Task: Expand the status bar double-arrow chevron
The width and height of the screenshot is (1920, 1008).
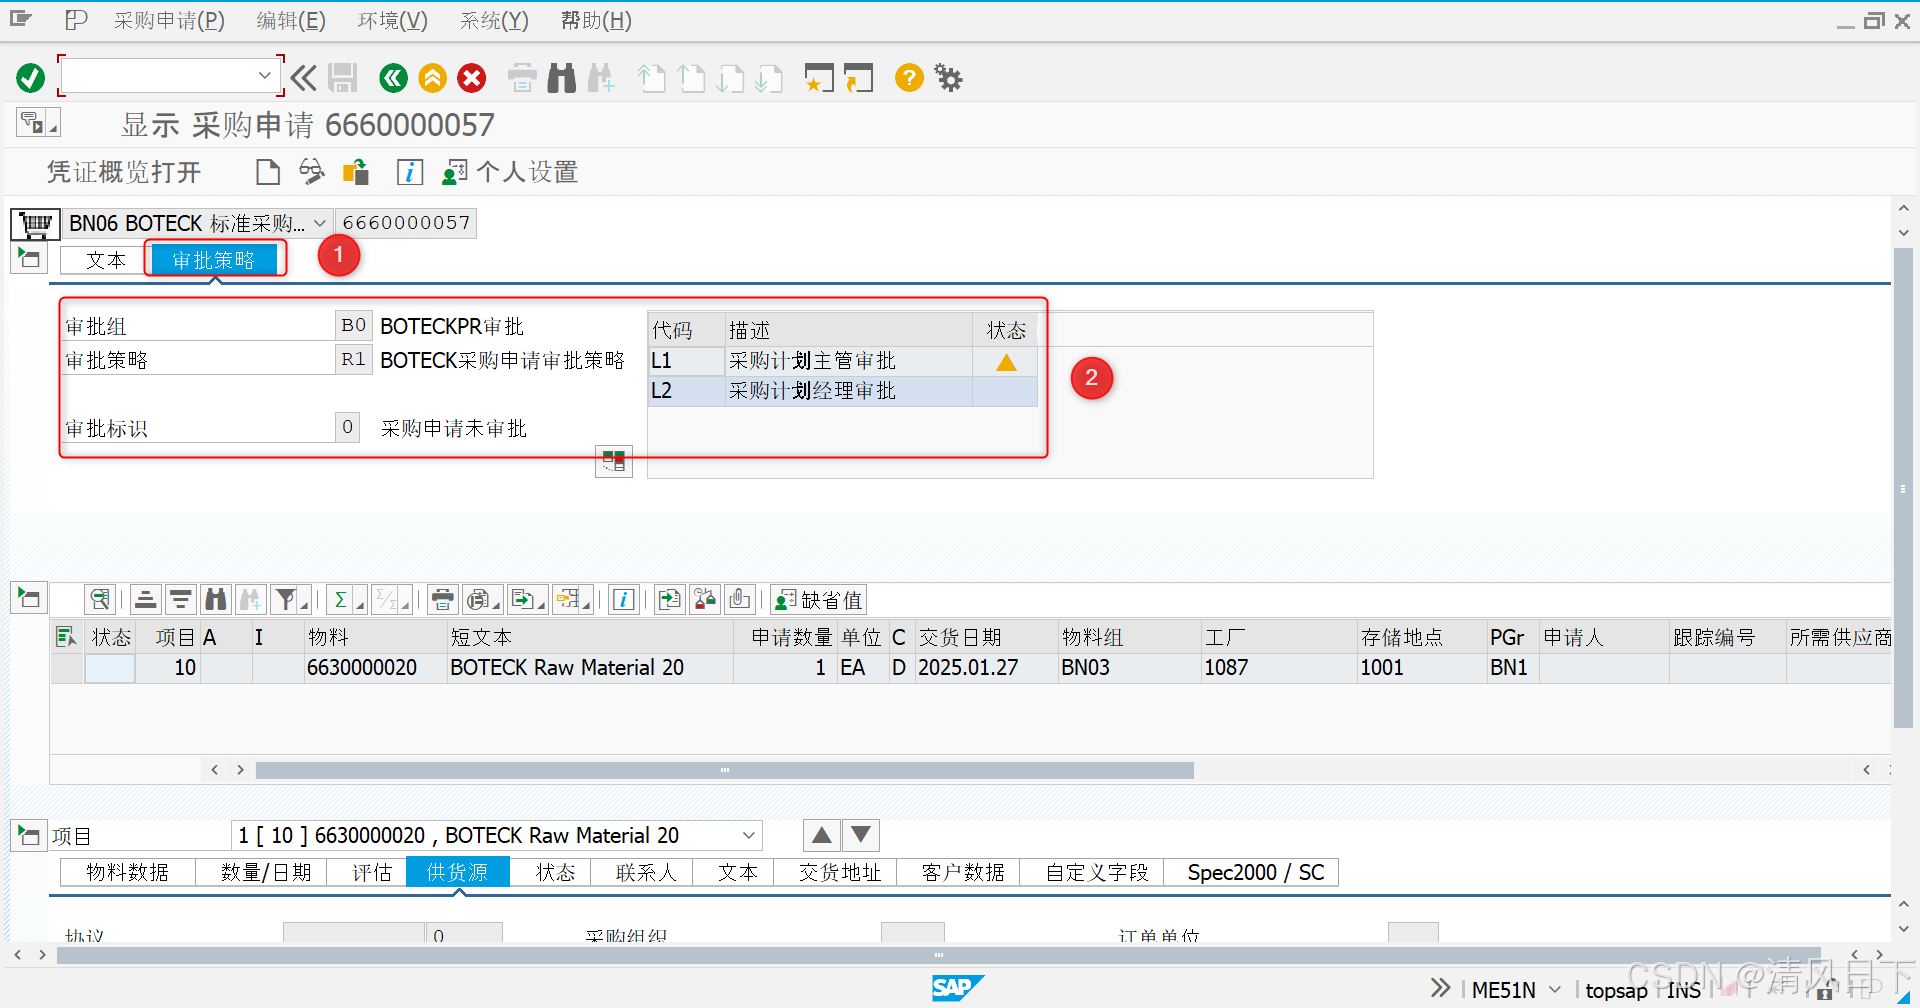Action: tap(1440, 988)
